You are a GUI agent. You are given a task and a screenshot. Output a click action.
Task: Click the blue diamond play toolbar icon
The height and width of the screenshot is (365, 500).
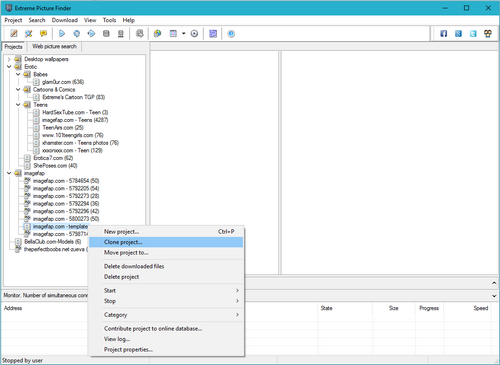tap(91, 33)
